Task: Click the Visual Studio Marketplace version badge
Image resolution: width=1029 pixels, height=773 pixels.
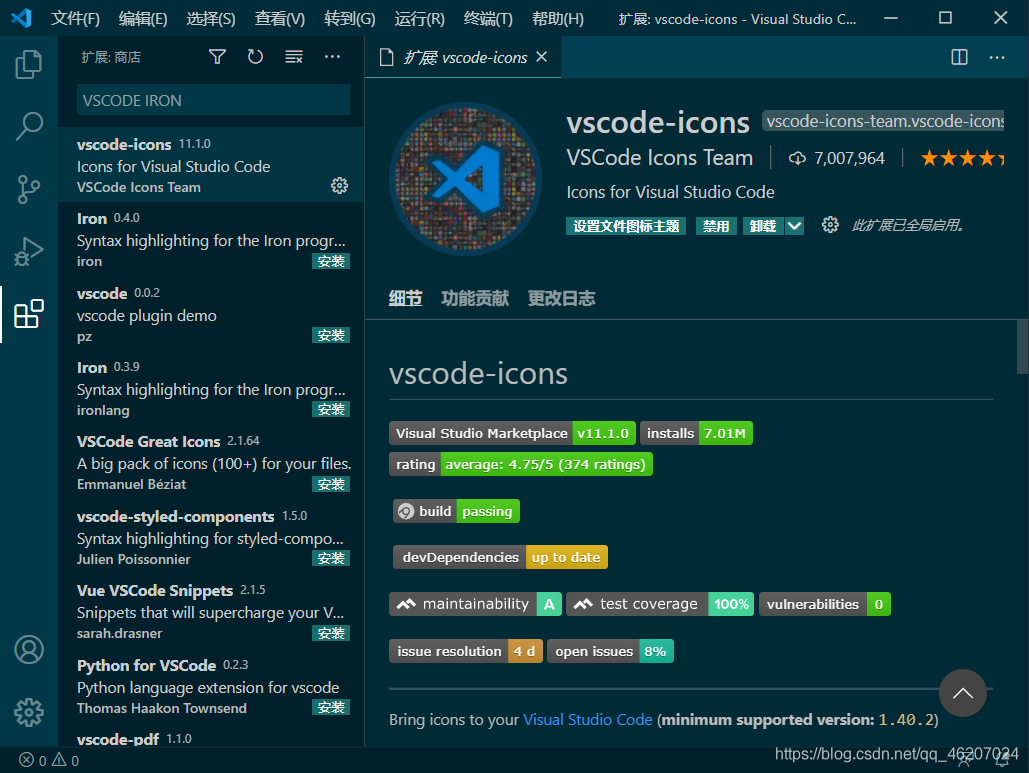Action: click(x=512, y=433)
